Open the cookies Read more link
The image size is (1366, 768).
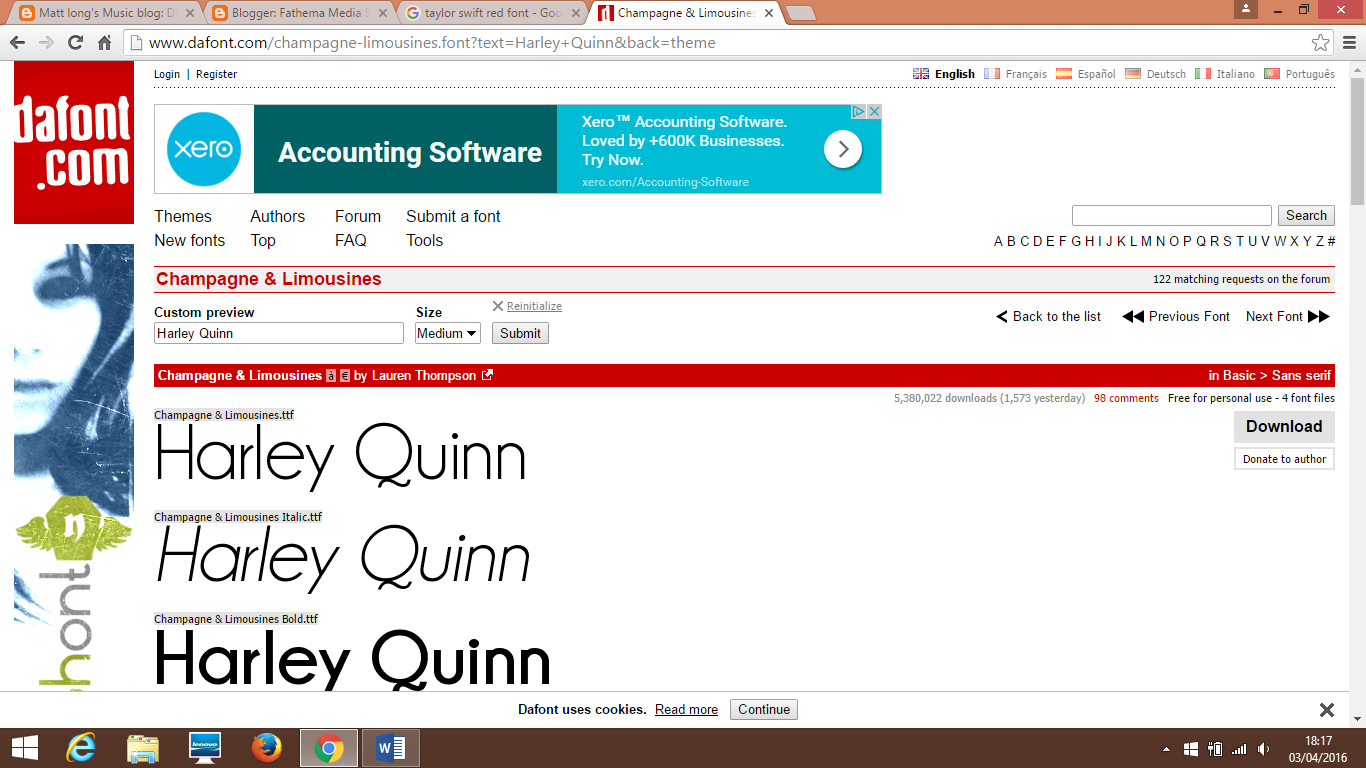[x=686, y=709]
